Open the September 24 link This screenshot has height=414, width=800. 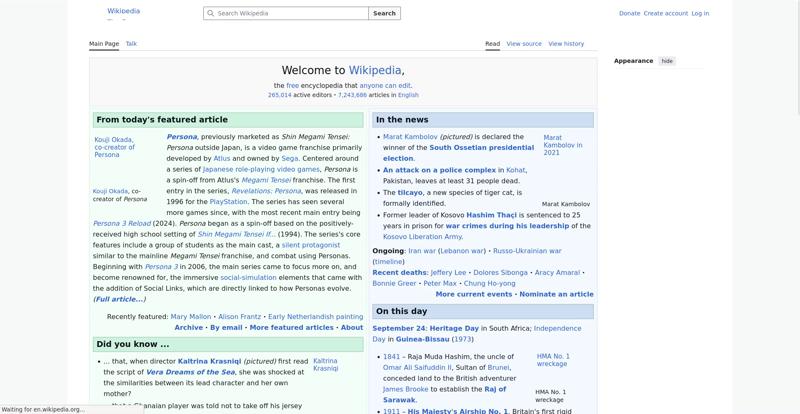399,329
